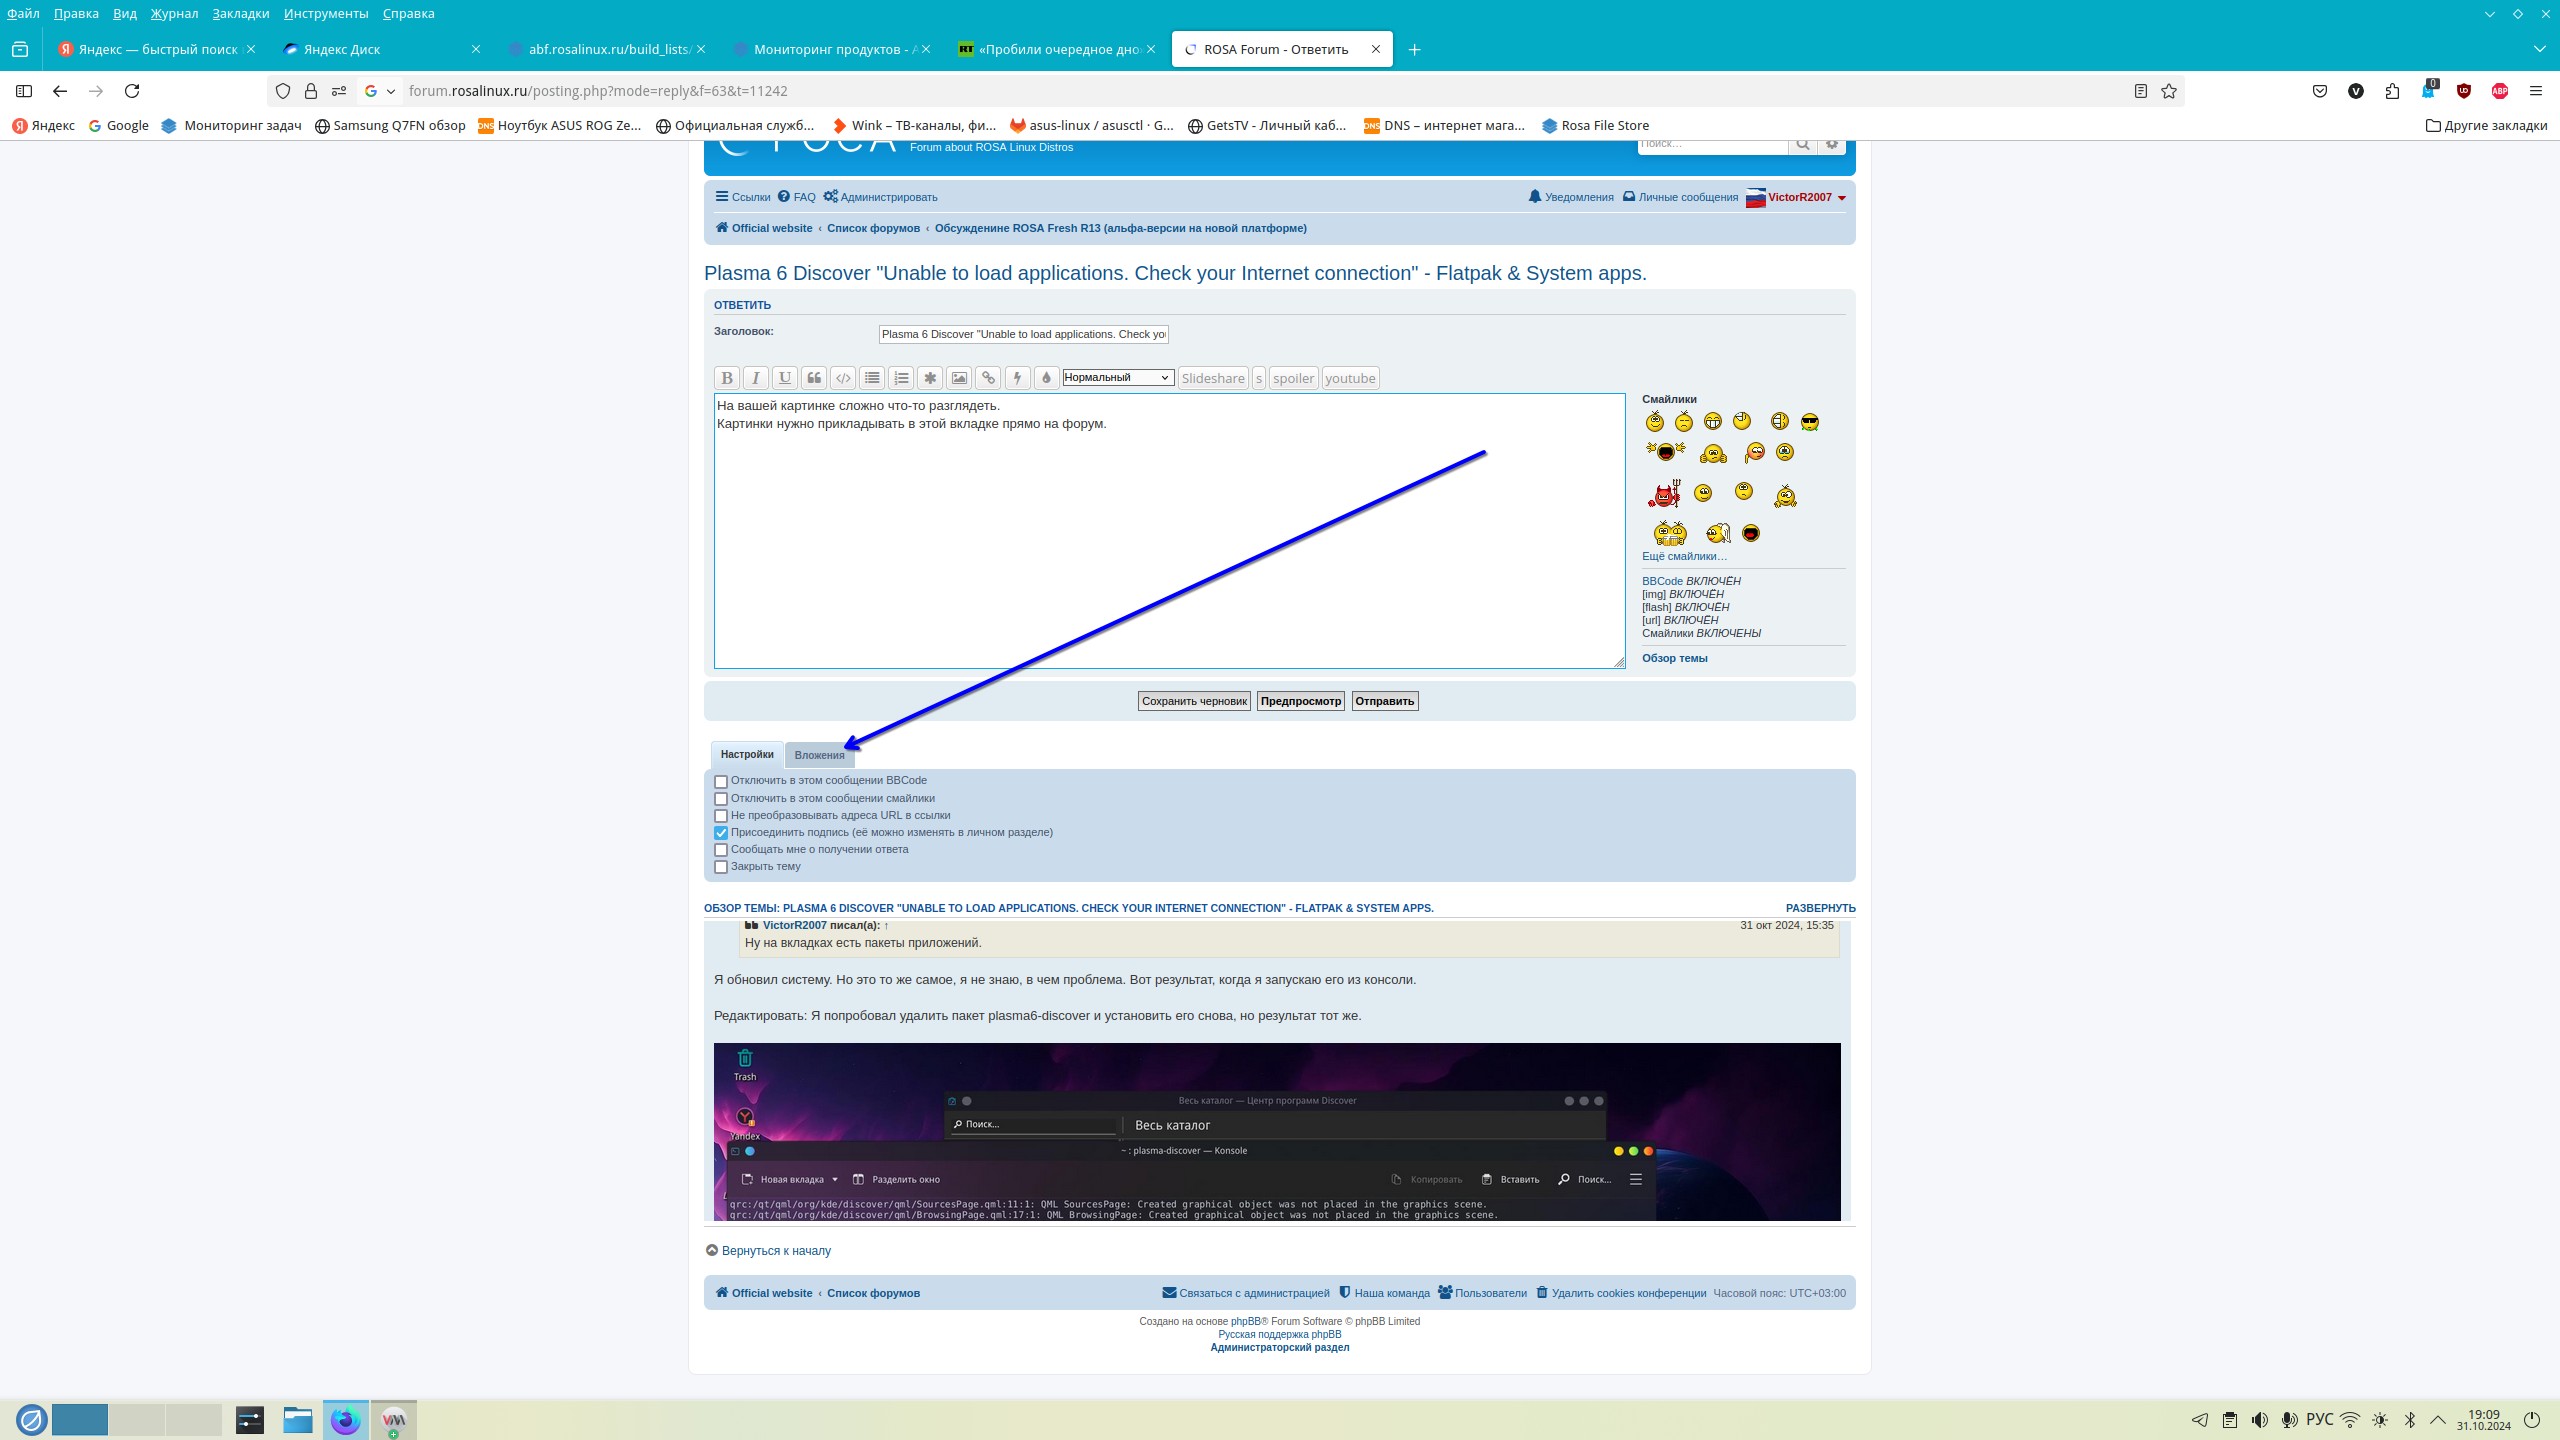Toggle bold formatting in the post editor
This screenshot has width=2560, height=1440.
pyautogui.click(x=727, y=378)
